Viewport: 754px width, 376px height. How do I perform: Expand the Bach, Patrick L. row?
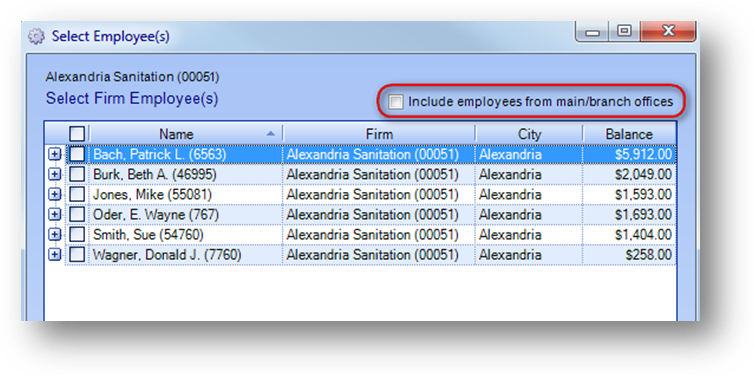click(x=55, y=154)
